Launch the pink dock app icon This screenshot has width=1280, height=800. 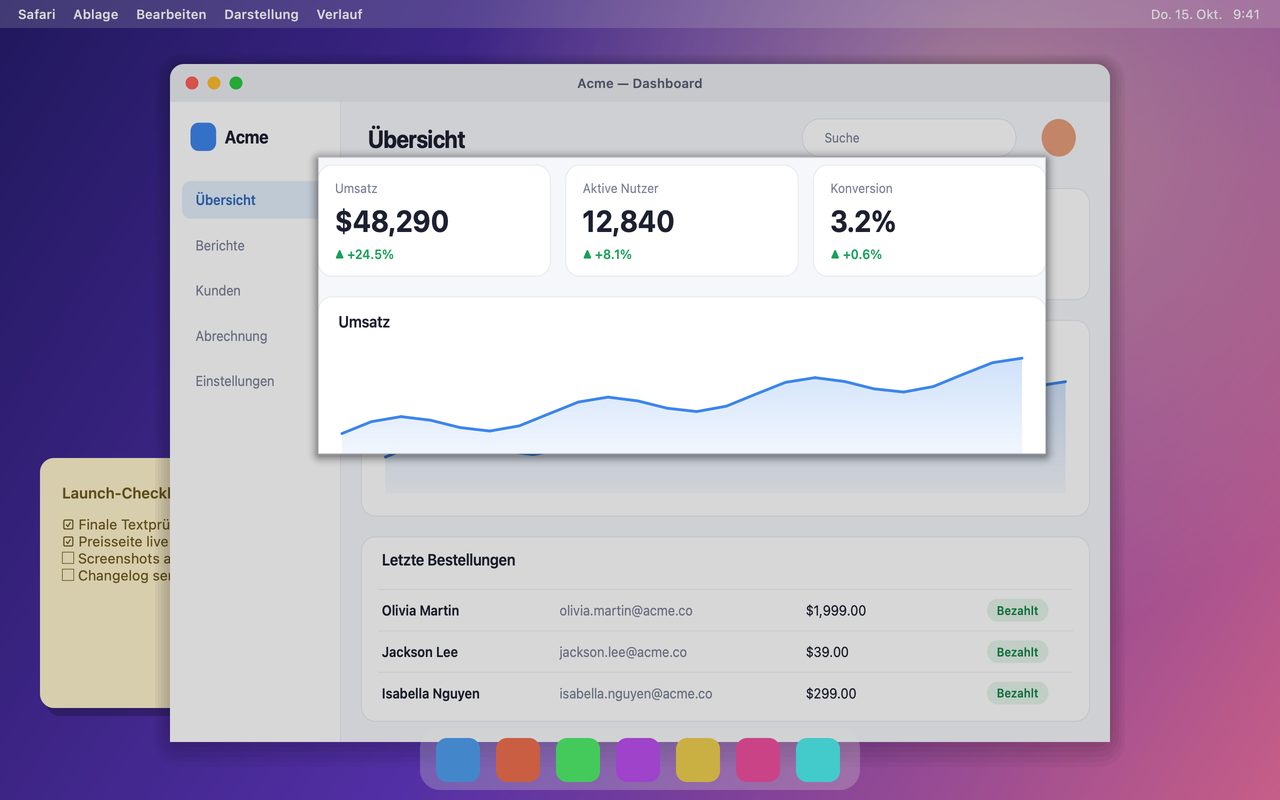click(758, 760)
